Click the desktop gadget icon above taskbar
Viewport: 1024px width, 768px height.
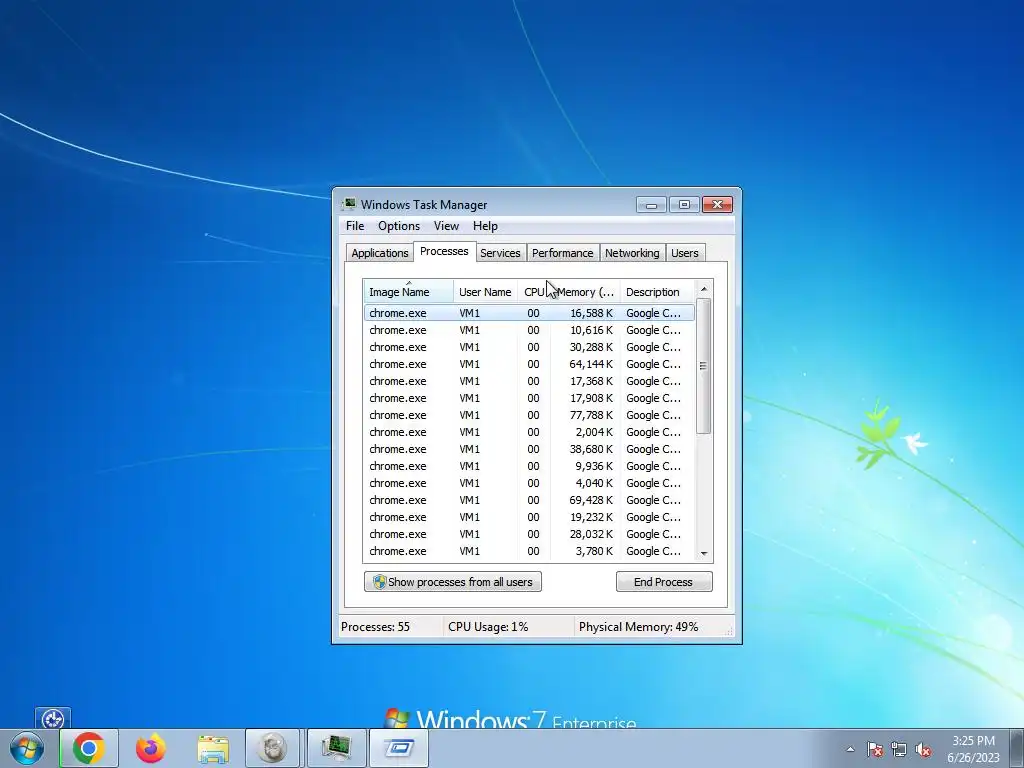click(x=52, y=718)
